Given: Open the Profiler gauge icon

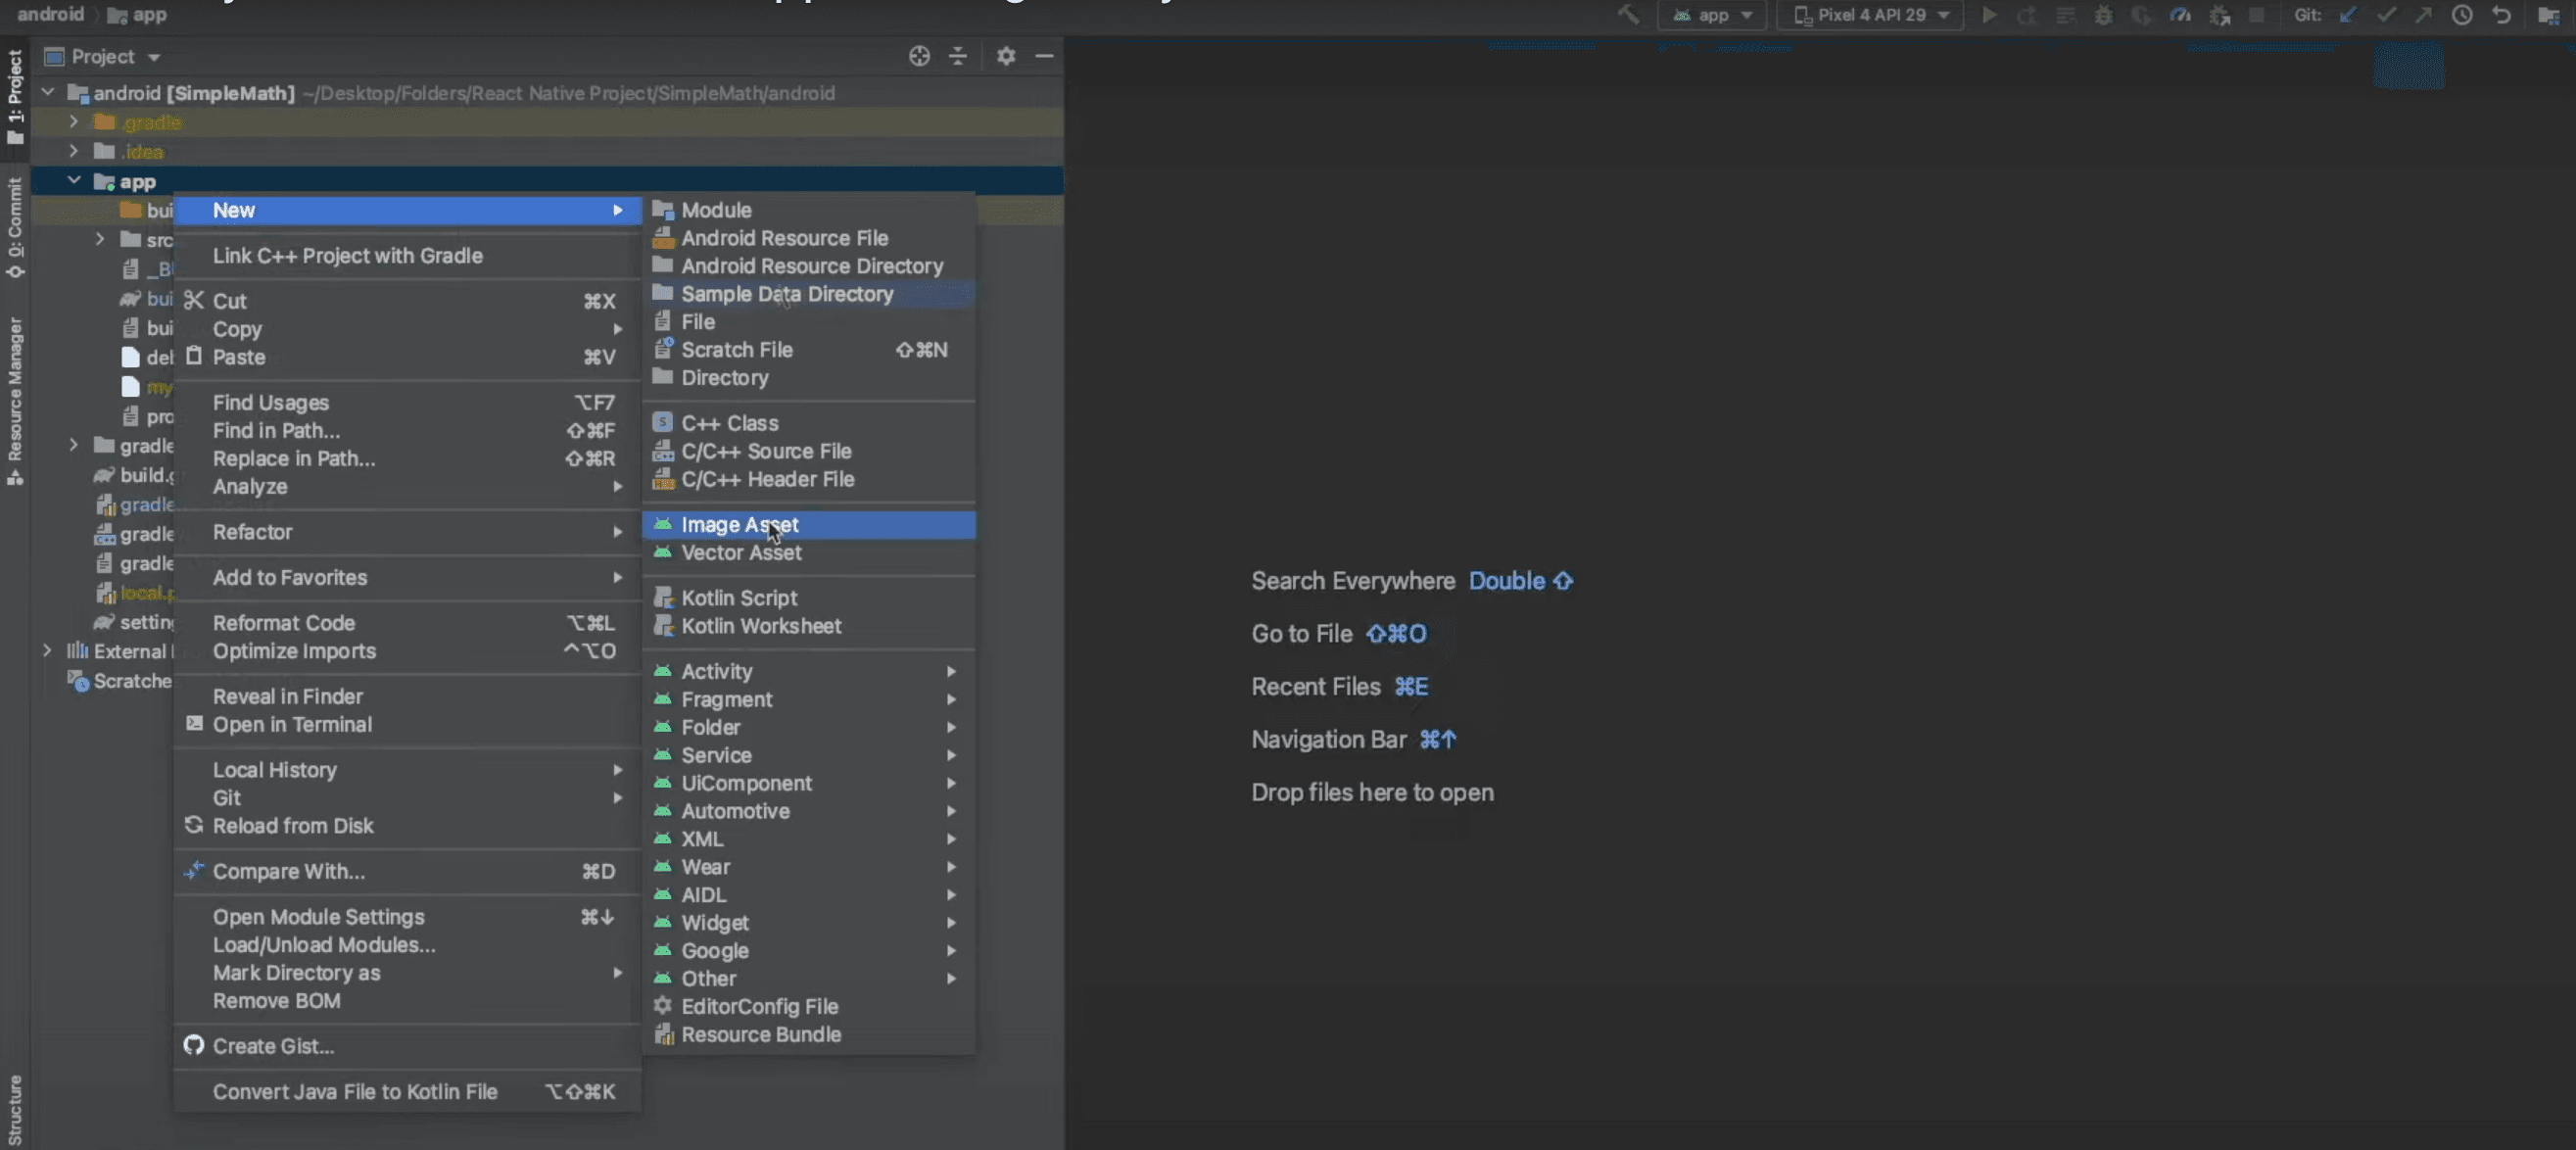Looking at the screenshot, I should (2180, 15).
